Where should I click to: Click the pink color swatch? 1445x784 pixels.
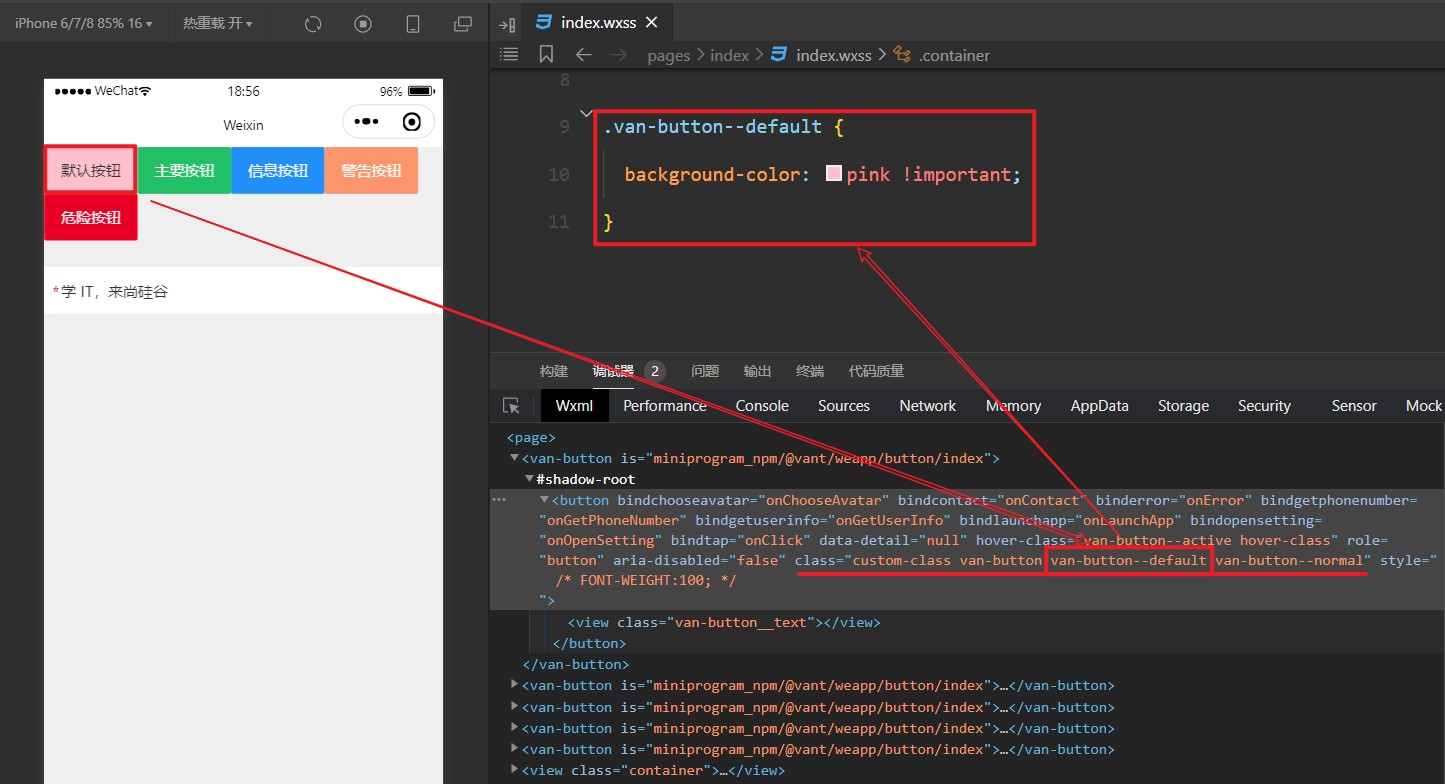pyautogui.click(x=834, y=174)
